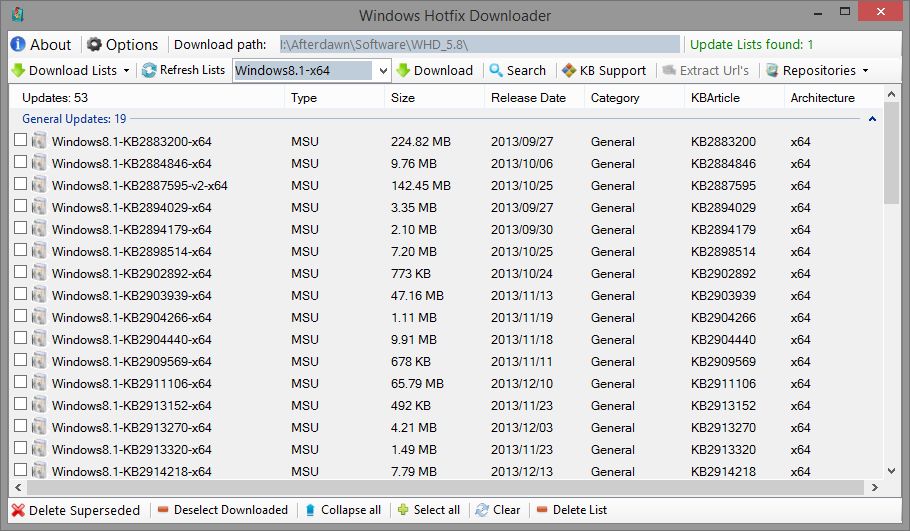Click file icon of Windows8.1-KB2902892-x64
The image size is (910, 531).
click(x=39, y=273)
